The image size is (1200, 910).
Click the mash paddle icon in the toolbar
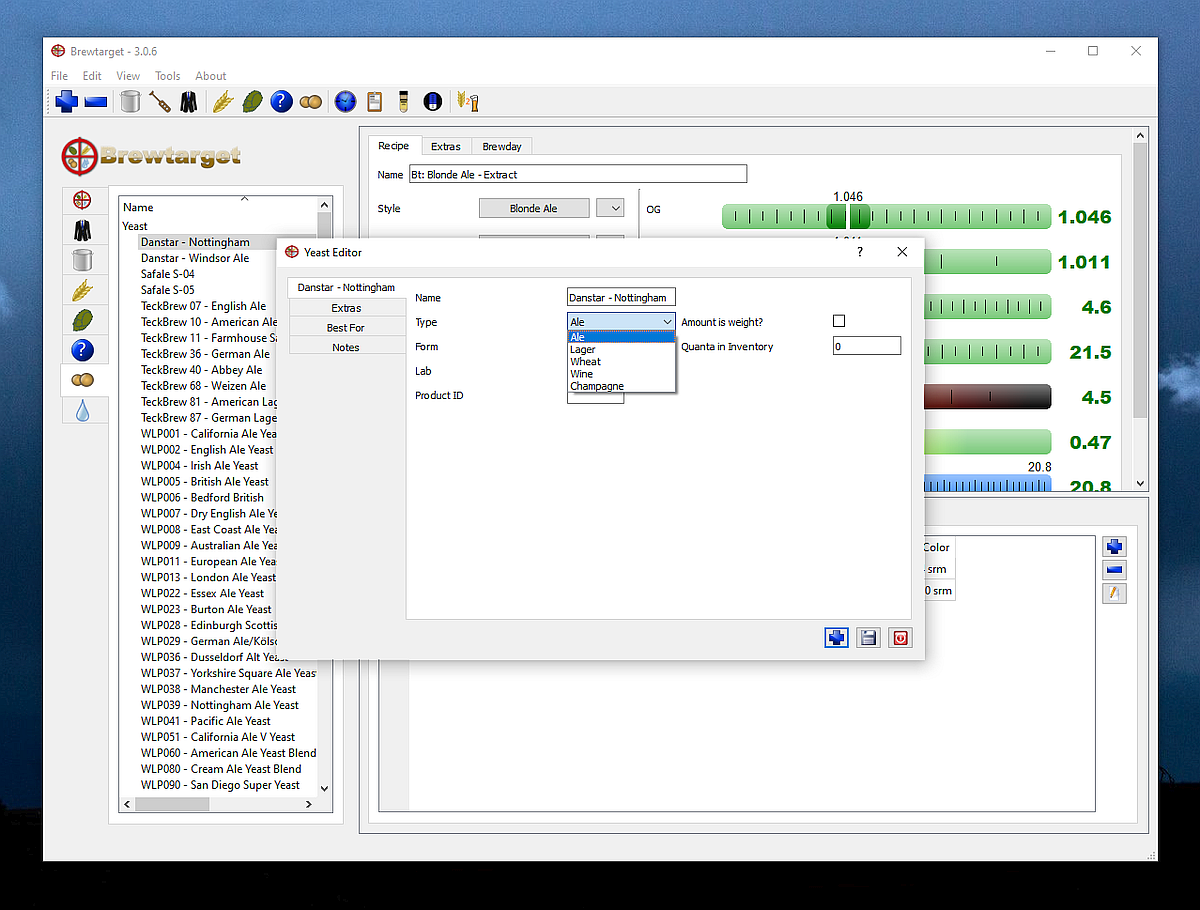coord(160,101)
